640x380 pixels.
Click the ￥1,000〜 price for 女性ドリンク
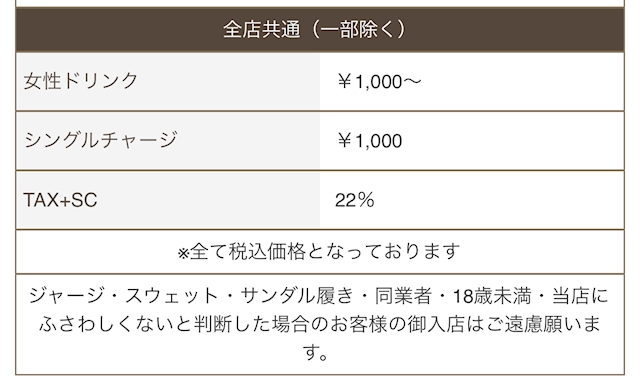click(380, 82)
